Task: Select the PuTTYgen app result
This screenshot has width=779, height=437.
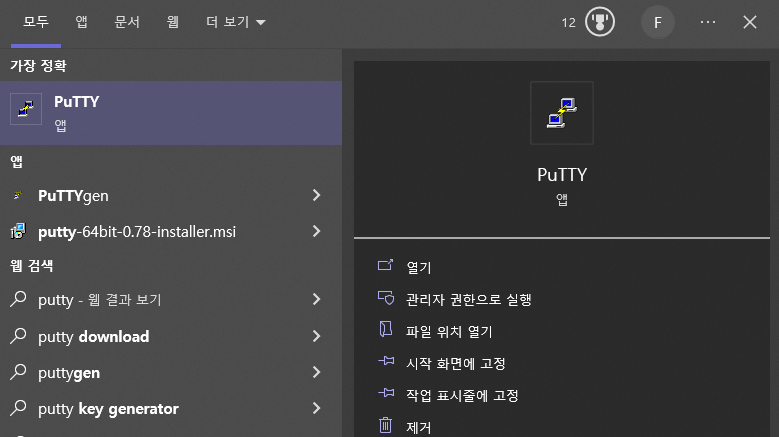Action: pos(171,196)
